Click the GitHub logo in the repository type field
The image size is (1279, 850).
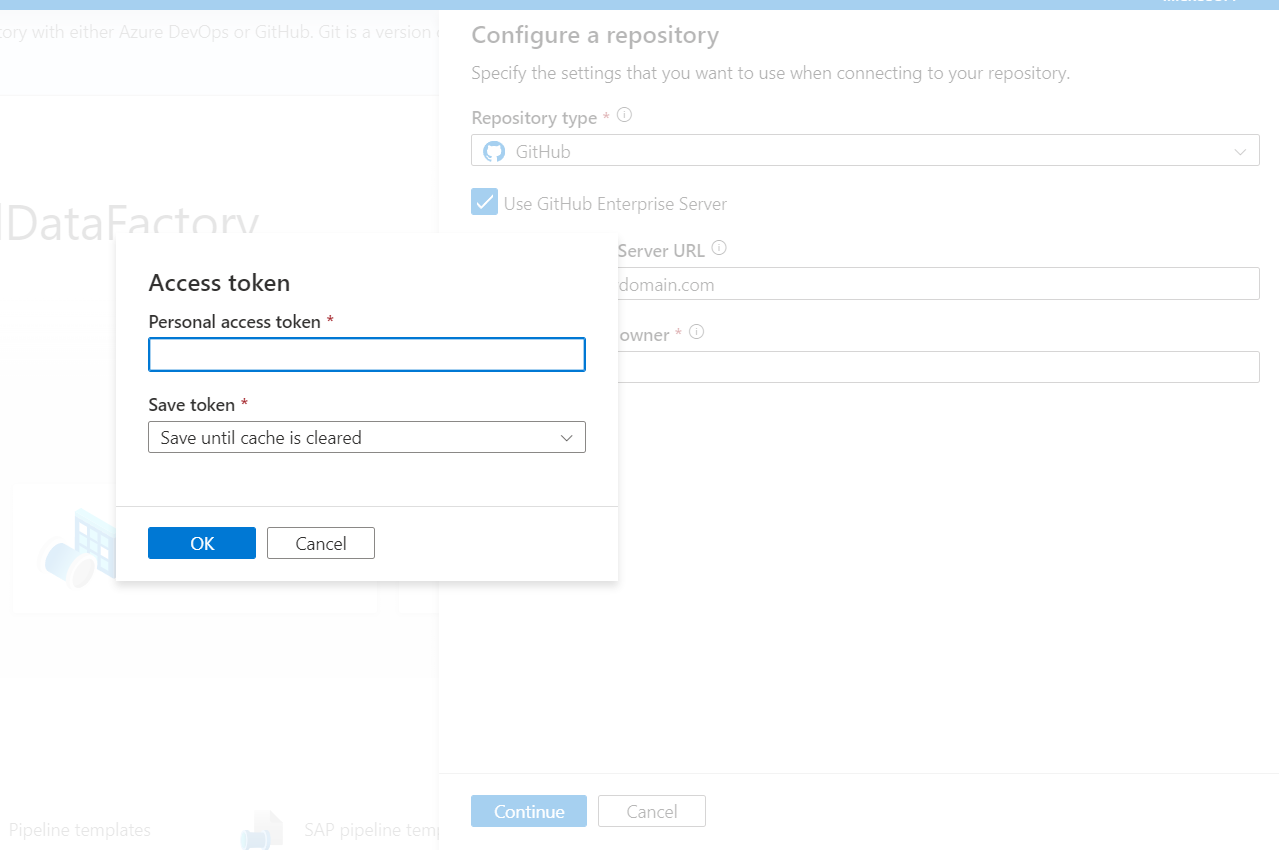pyautogui.click(x=493, y=150)
